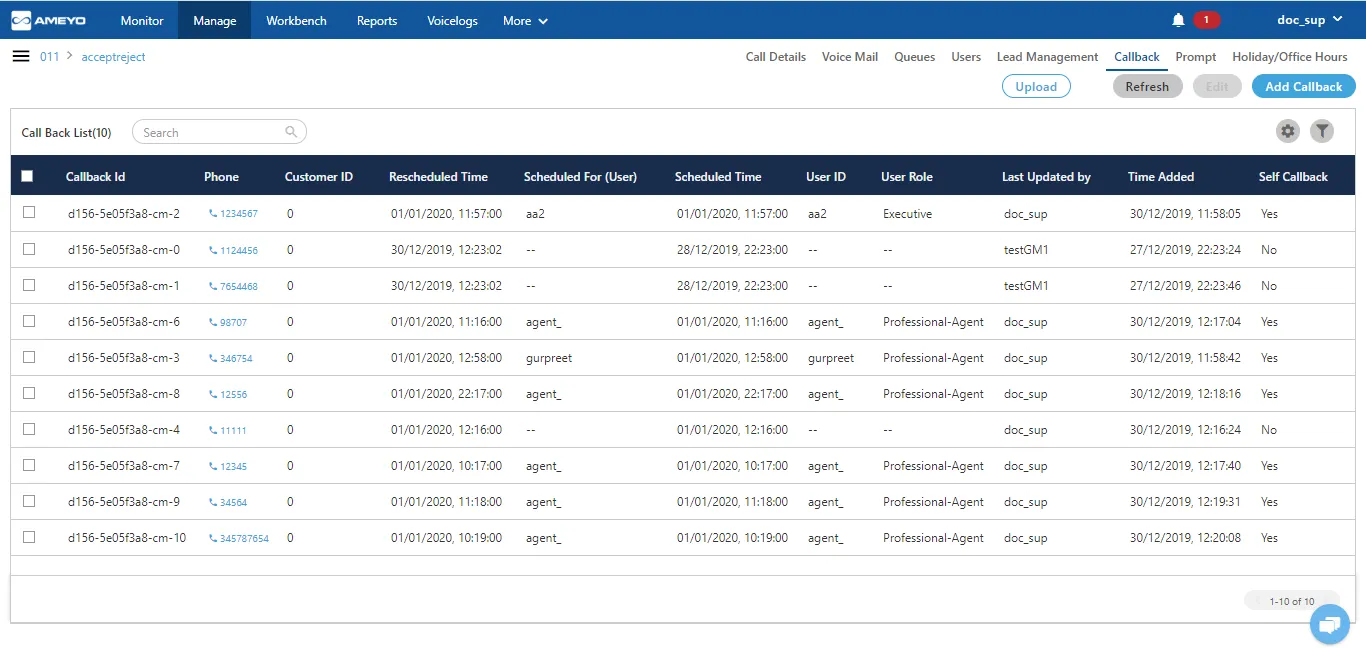Screen dimensions: 1366x648
Task: Sort by the Callback Id column header
Action: [96, 177]
